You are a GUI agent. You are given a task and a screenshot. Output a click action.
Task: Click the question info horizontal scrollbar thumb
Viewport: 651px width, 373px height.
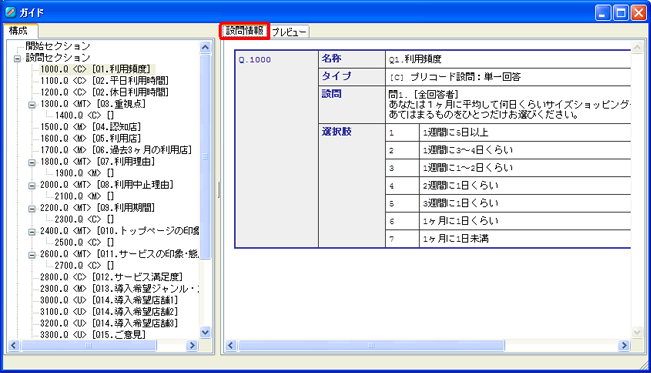(x=371, y=345)
